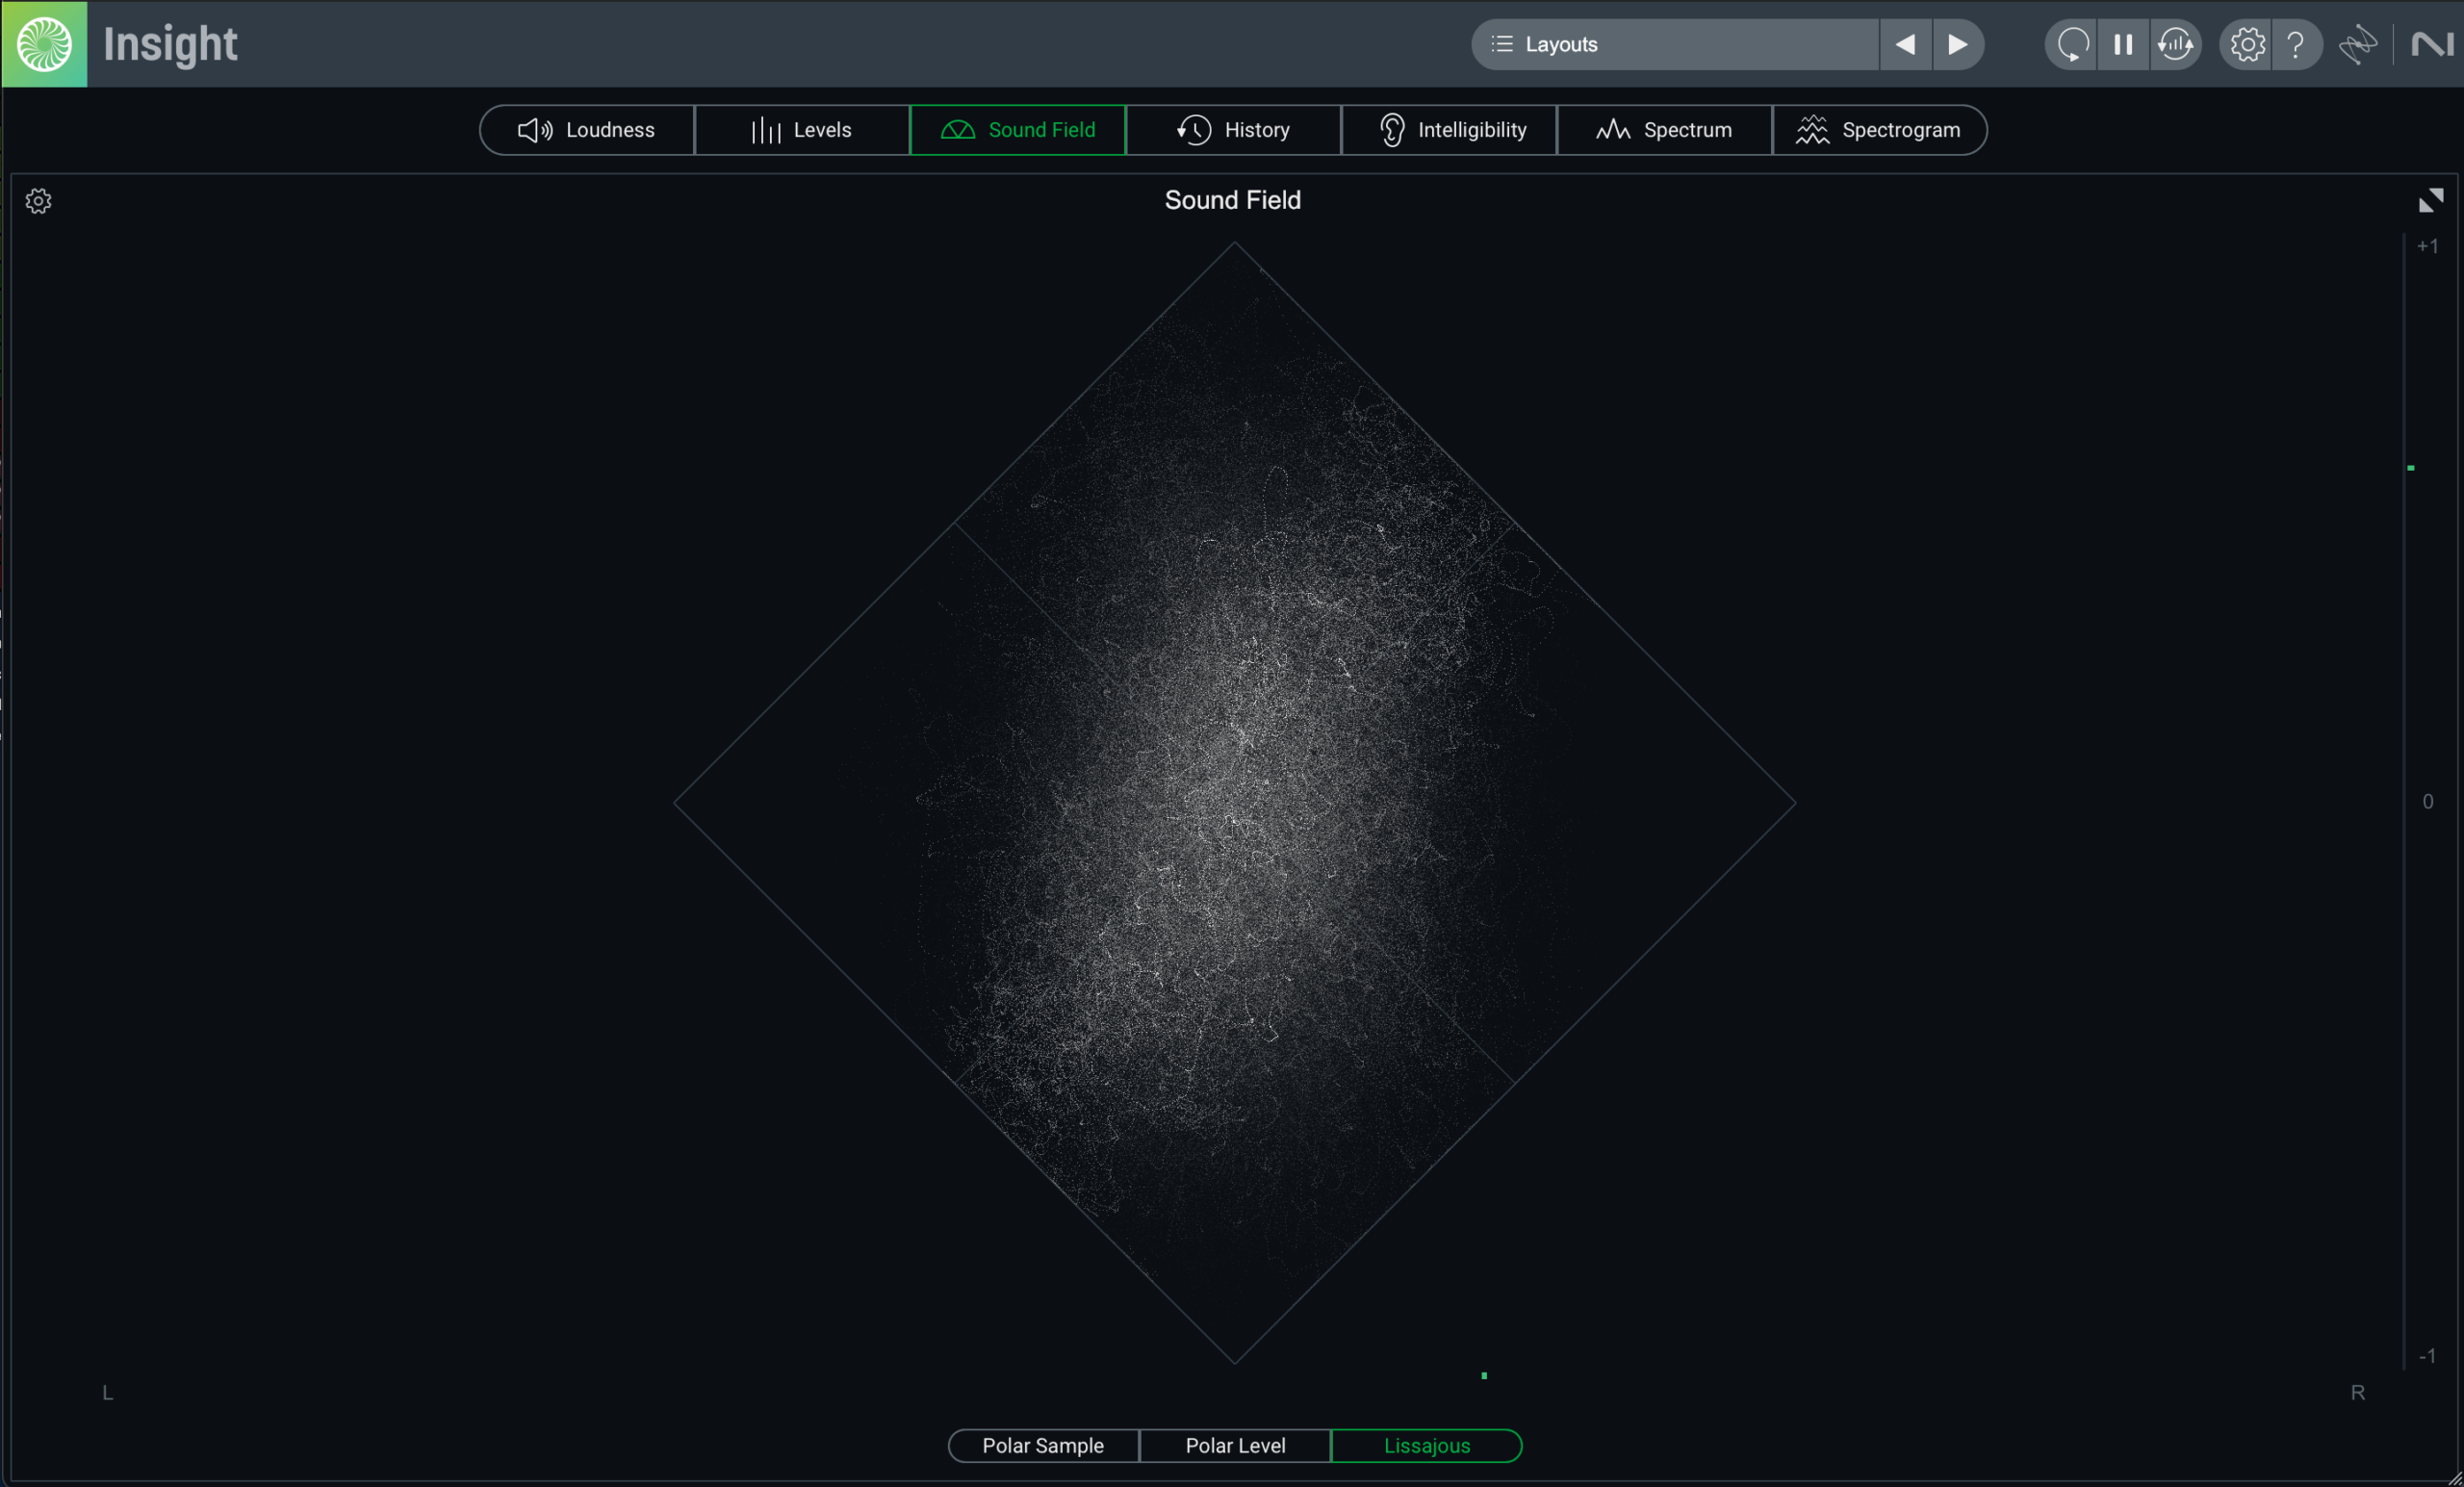Viewport: 2464px width, 1487px height.
Task: Click the Native Instruments logo
Action: coord(2432,44)
